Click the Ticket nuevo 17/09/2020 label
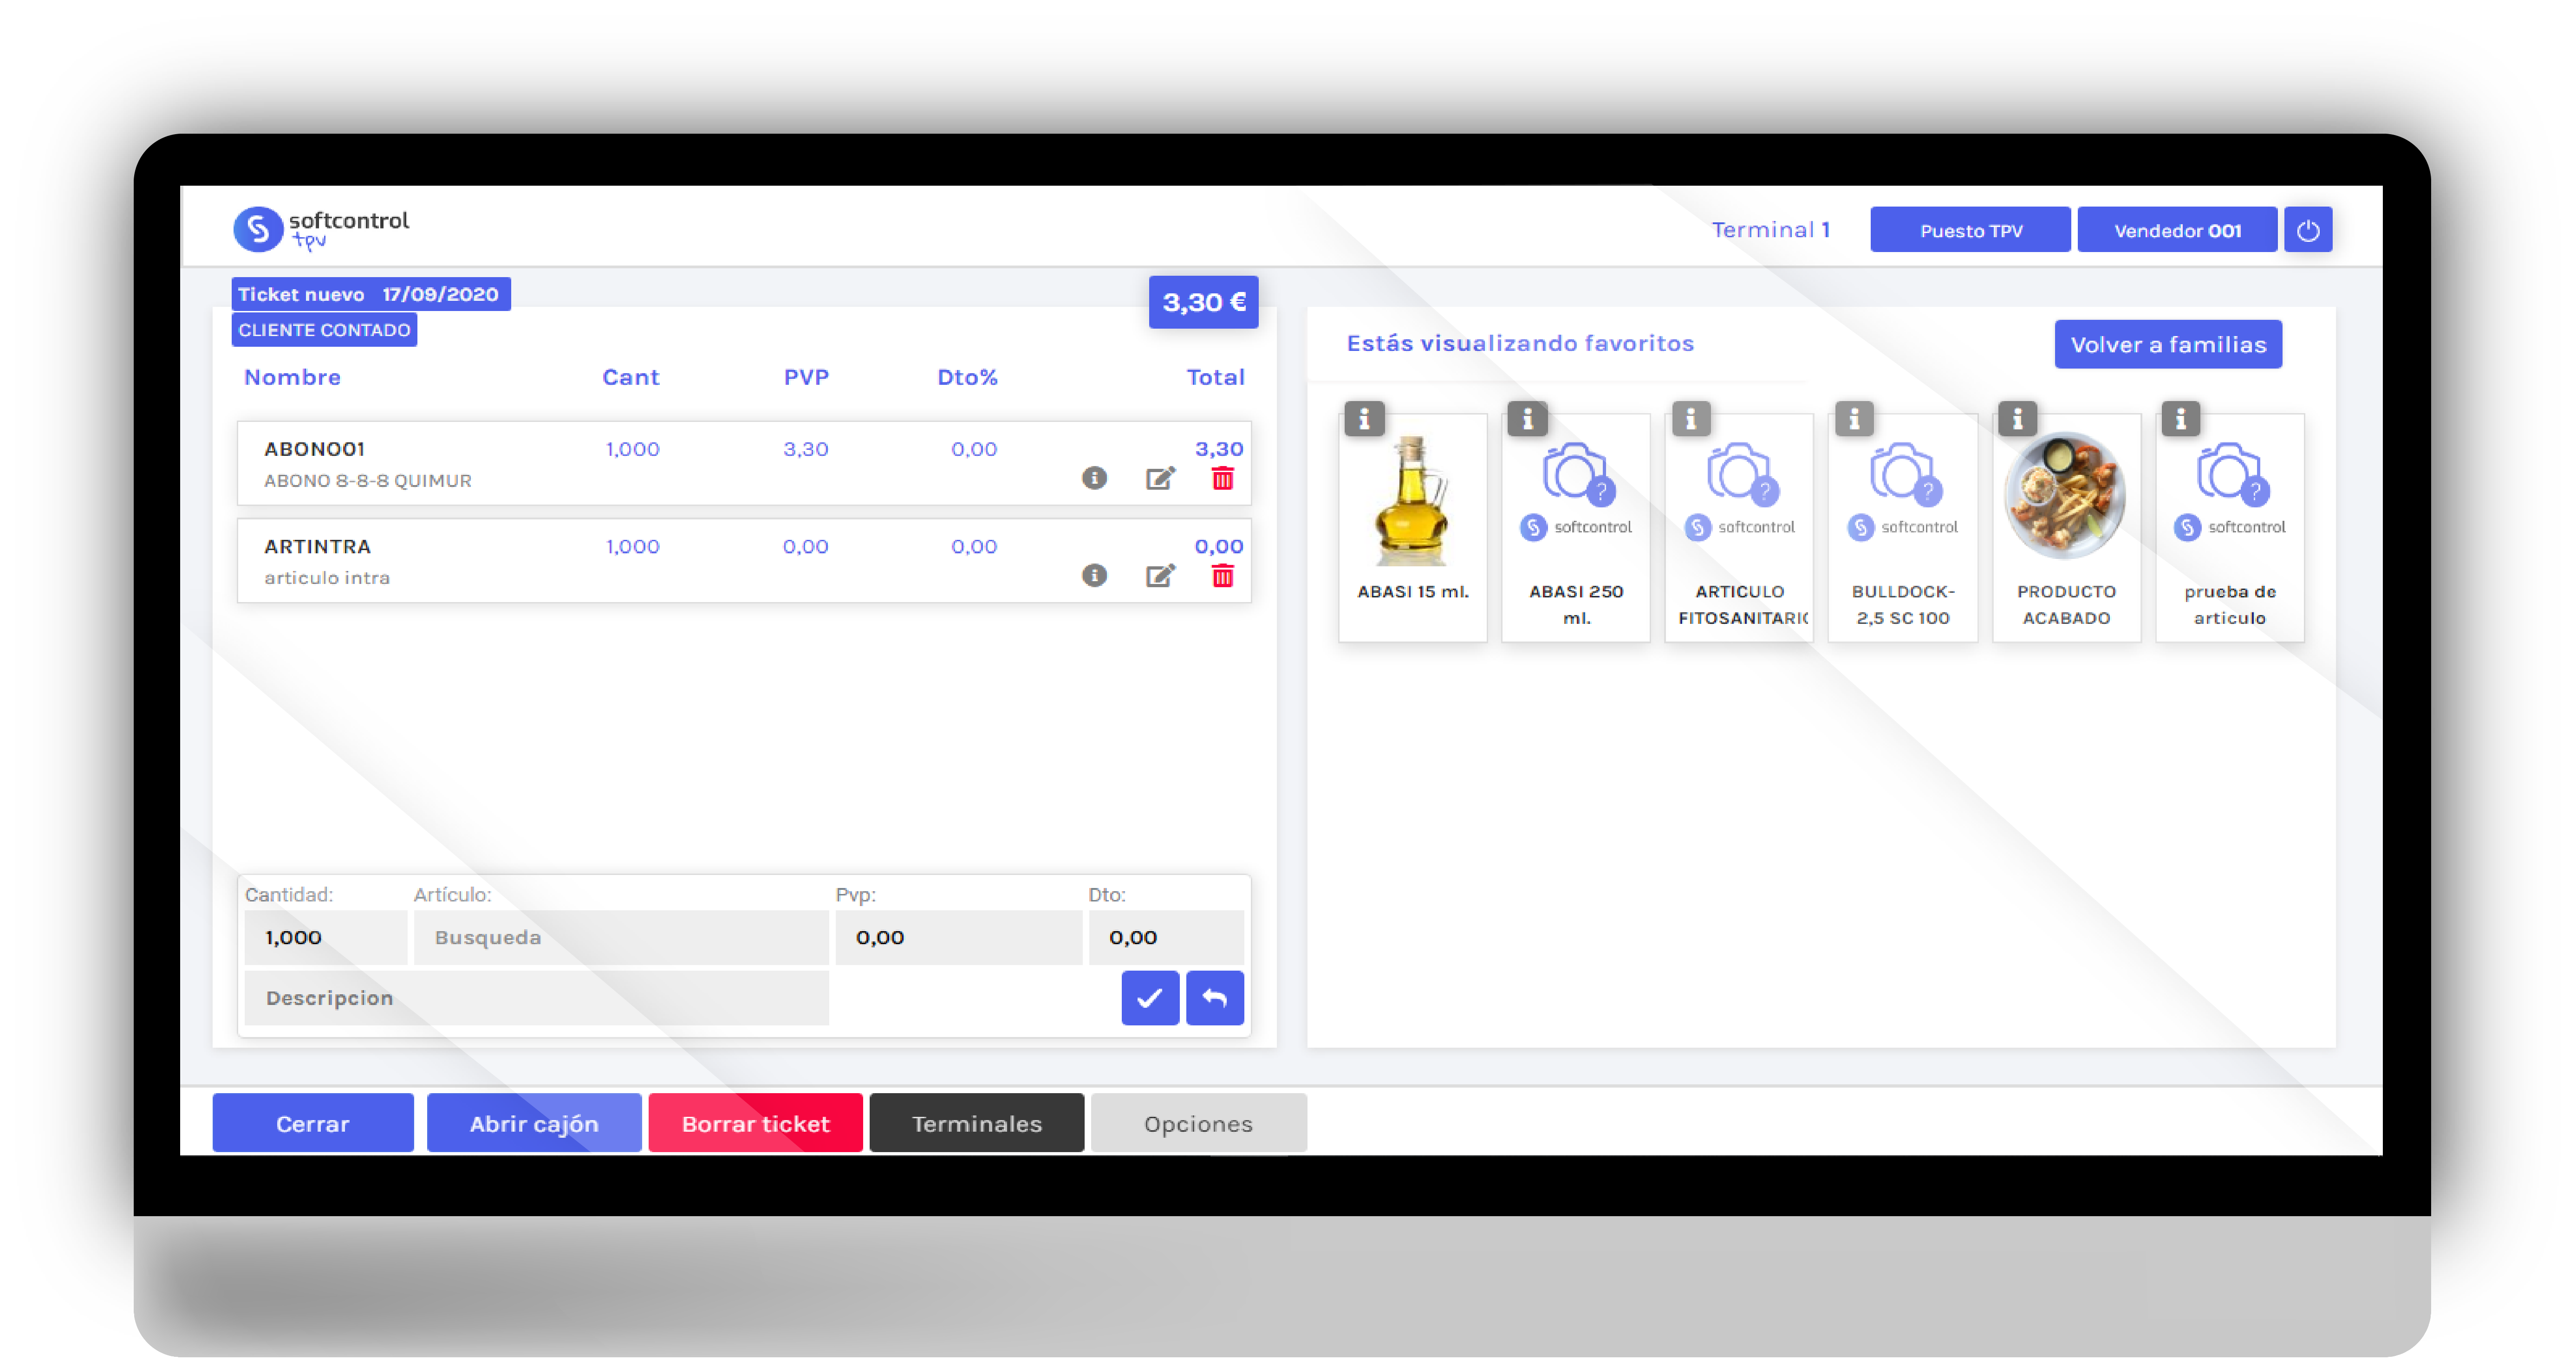The width and height of the screenshot is (2576, 1361). pos(371,293)
